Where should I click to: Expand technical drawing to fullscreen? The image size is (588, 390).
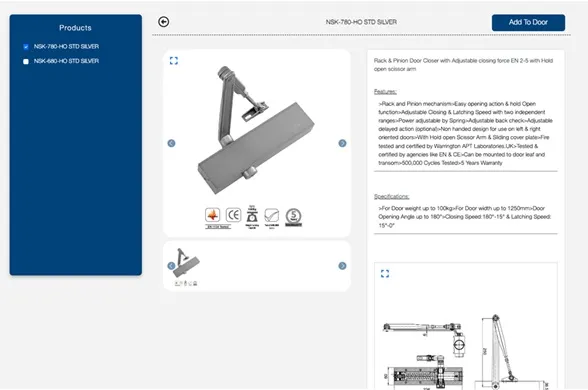click(x=385, y=274)
